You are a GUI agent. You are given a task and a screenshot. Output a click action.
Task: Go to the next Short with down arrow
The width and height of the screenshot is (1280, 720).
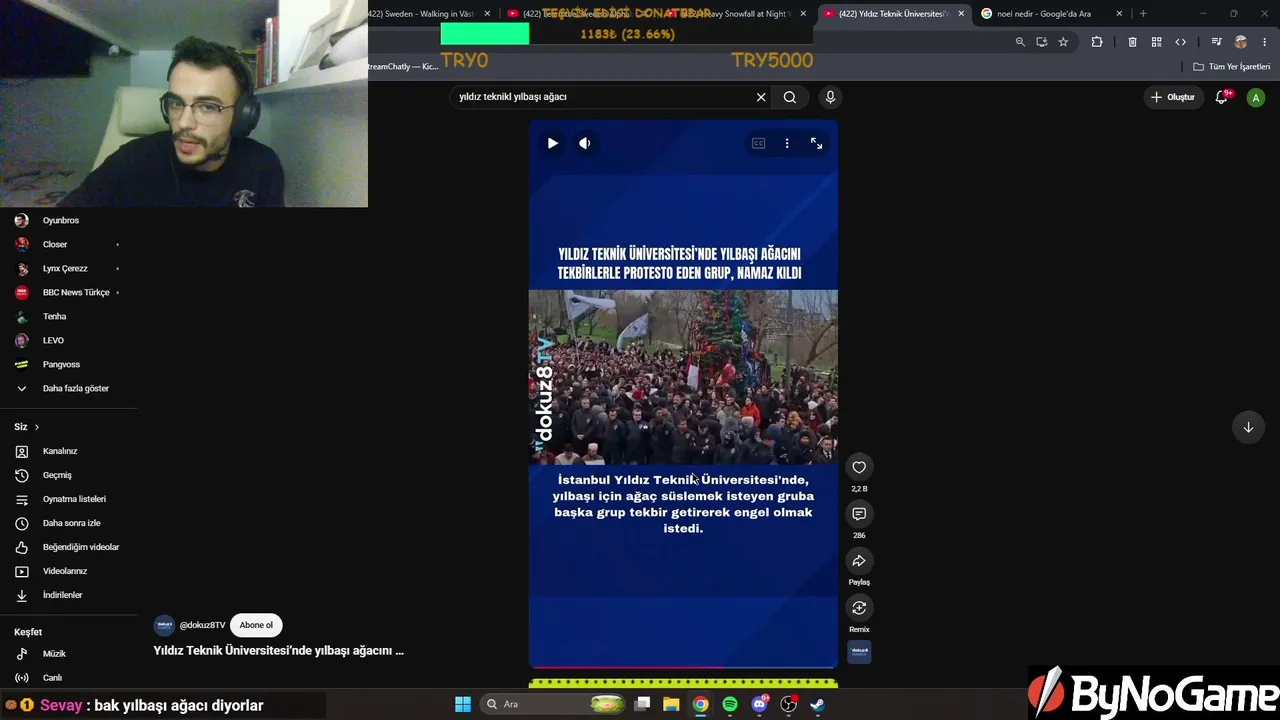pos(1248,427)
